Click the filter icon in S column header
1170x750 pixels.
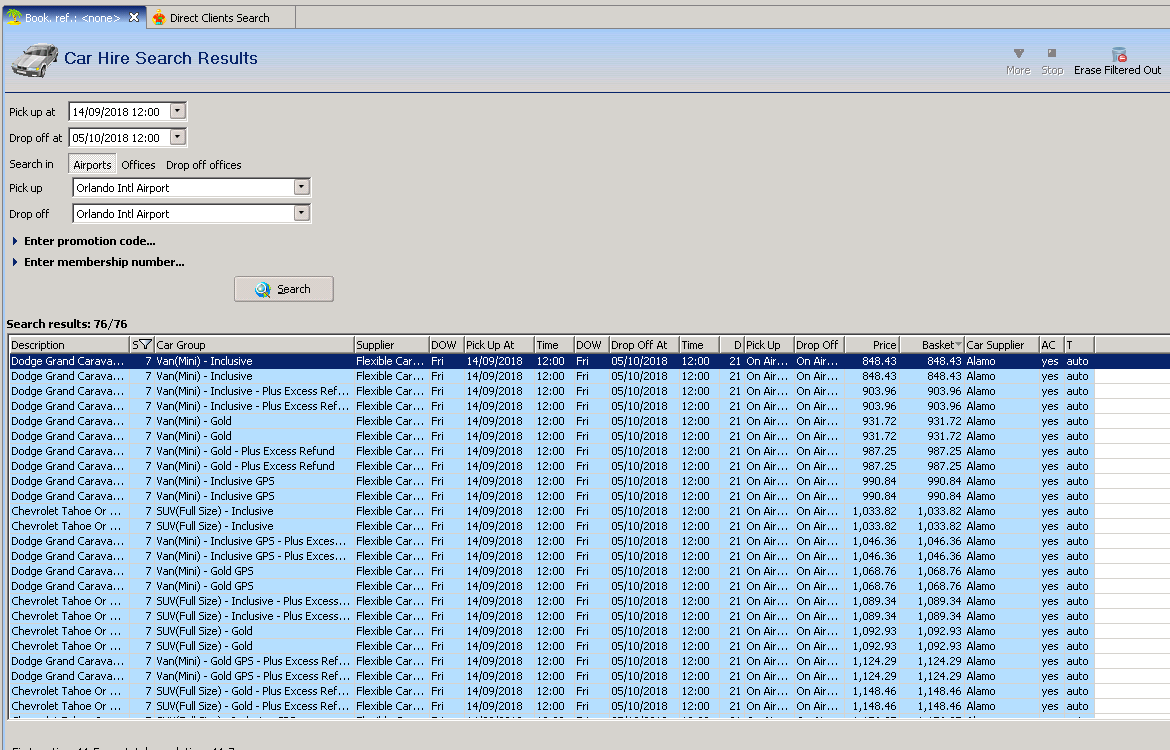[x=146, y=345]
